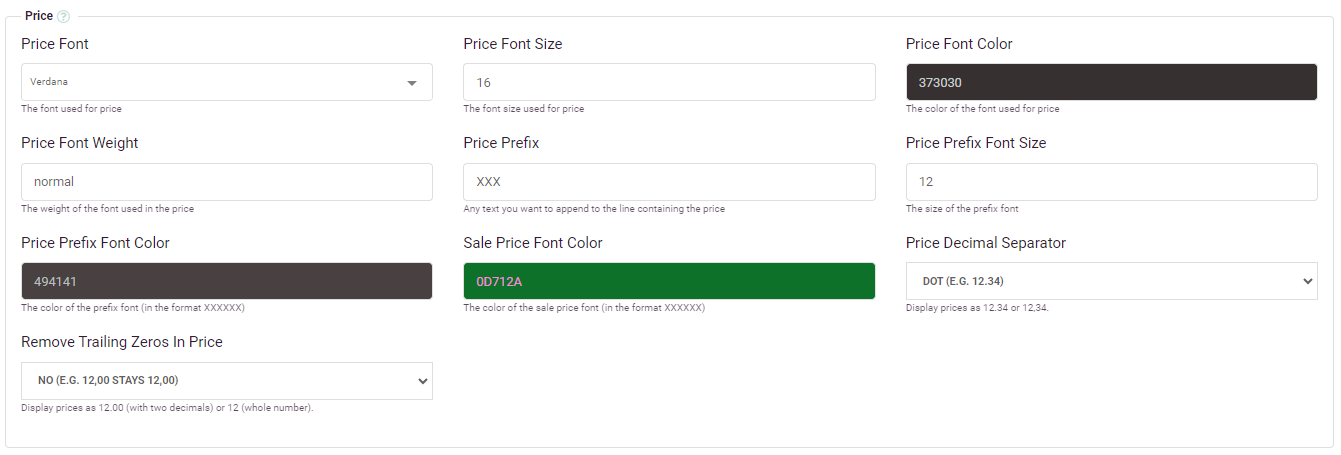Click the Price Font Color field 373030

1111,82
